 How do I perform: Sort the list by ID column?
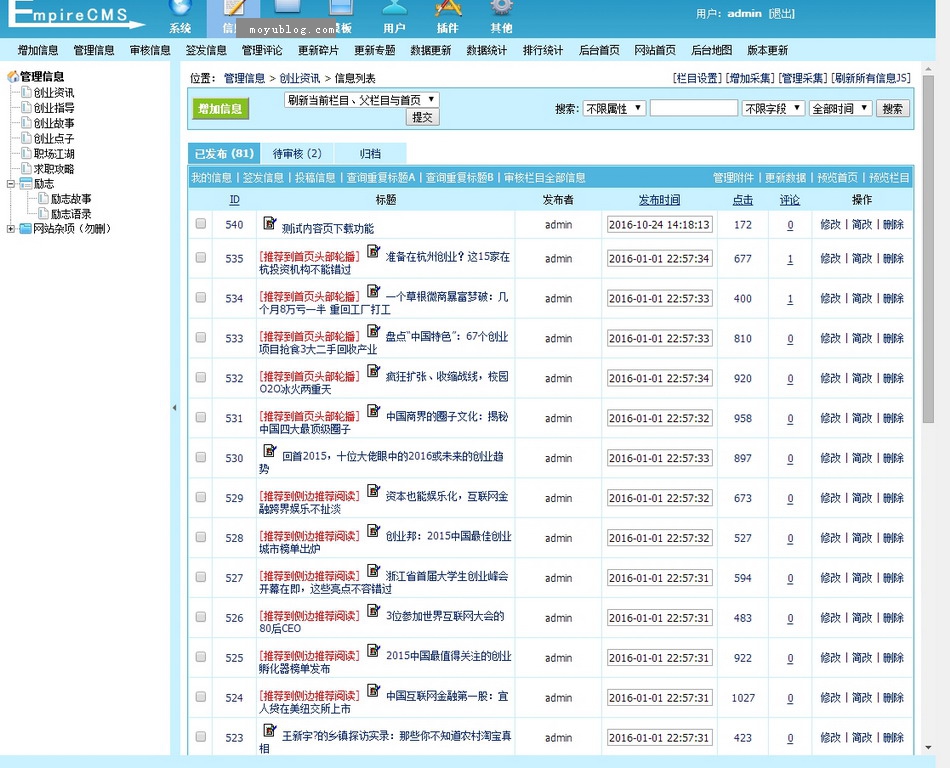click(x=234, y=200)
